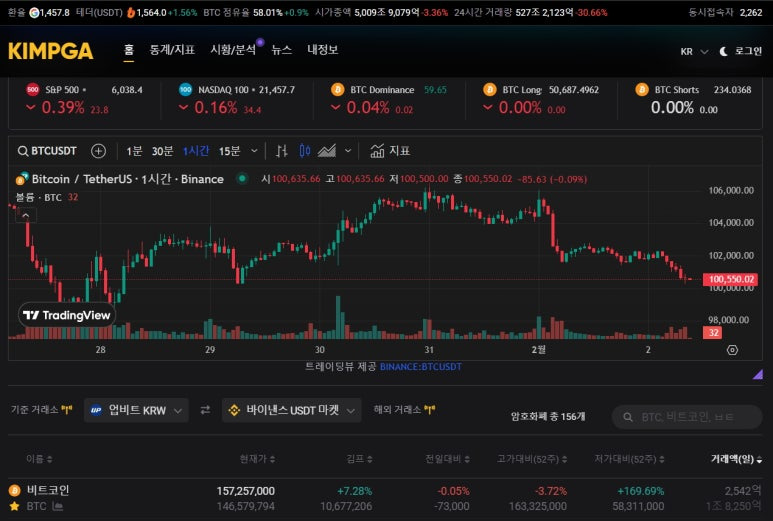Toggle the 비트코인 favorite star
Screen dimensions: 773x521
coord(14,506)
